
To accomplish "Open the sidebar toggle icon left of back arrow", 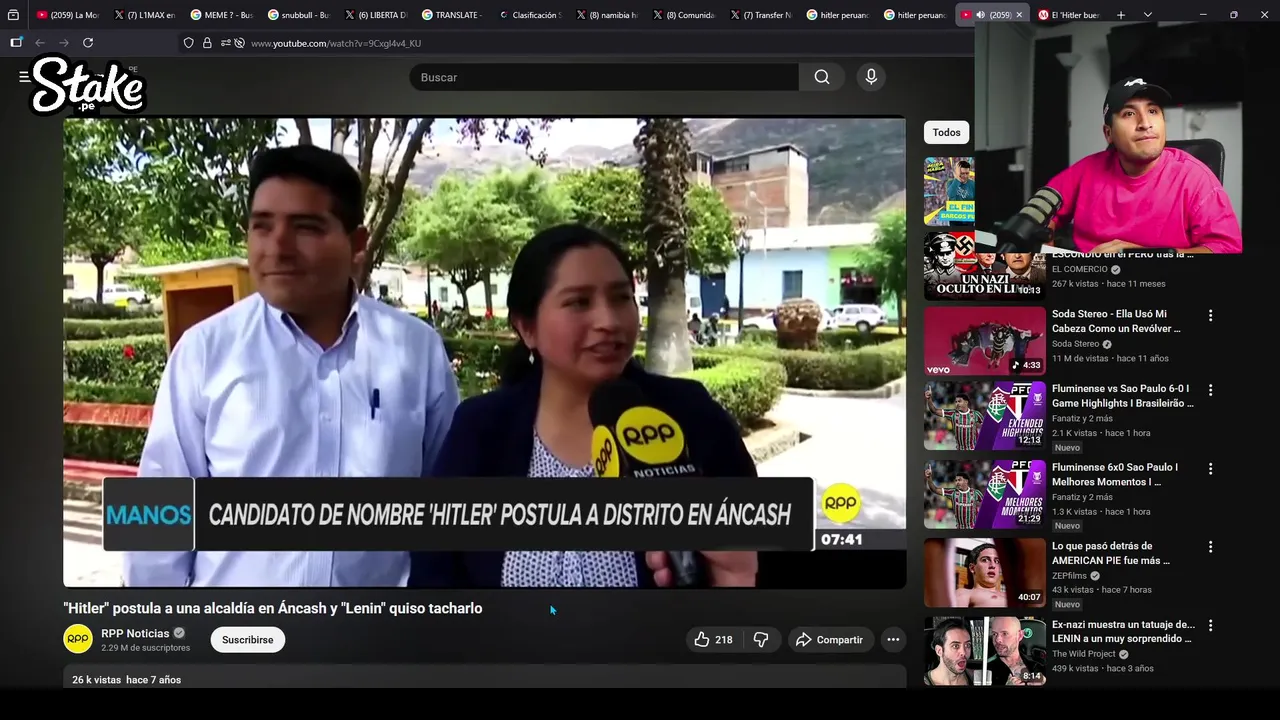I will click(x=16, y=43).
